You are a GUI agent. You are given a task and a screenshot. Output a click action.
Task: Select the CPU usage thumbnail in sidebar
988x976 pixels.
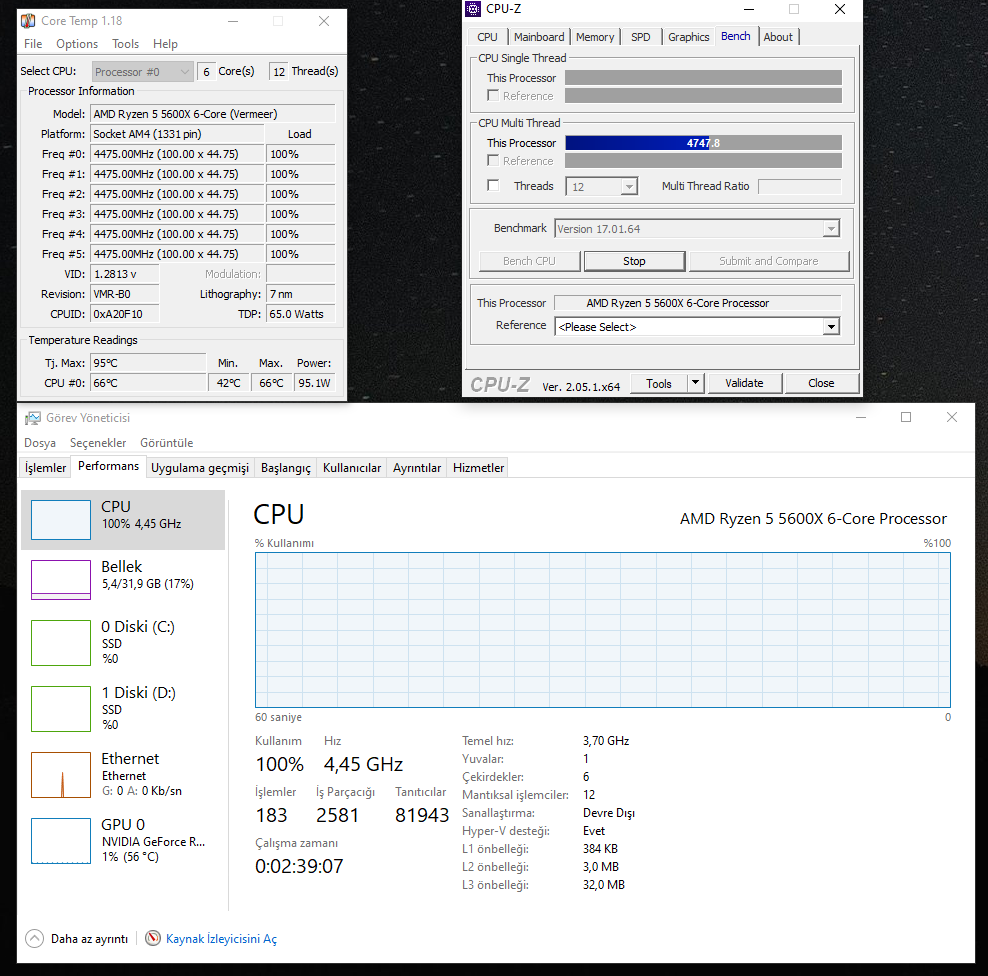point(61,520)
